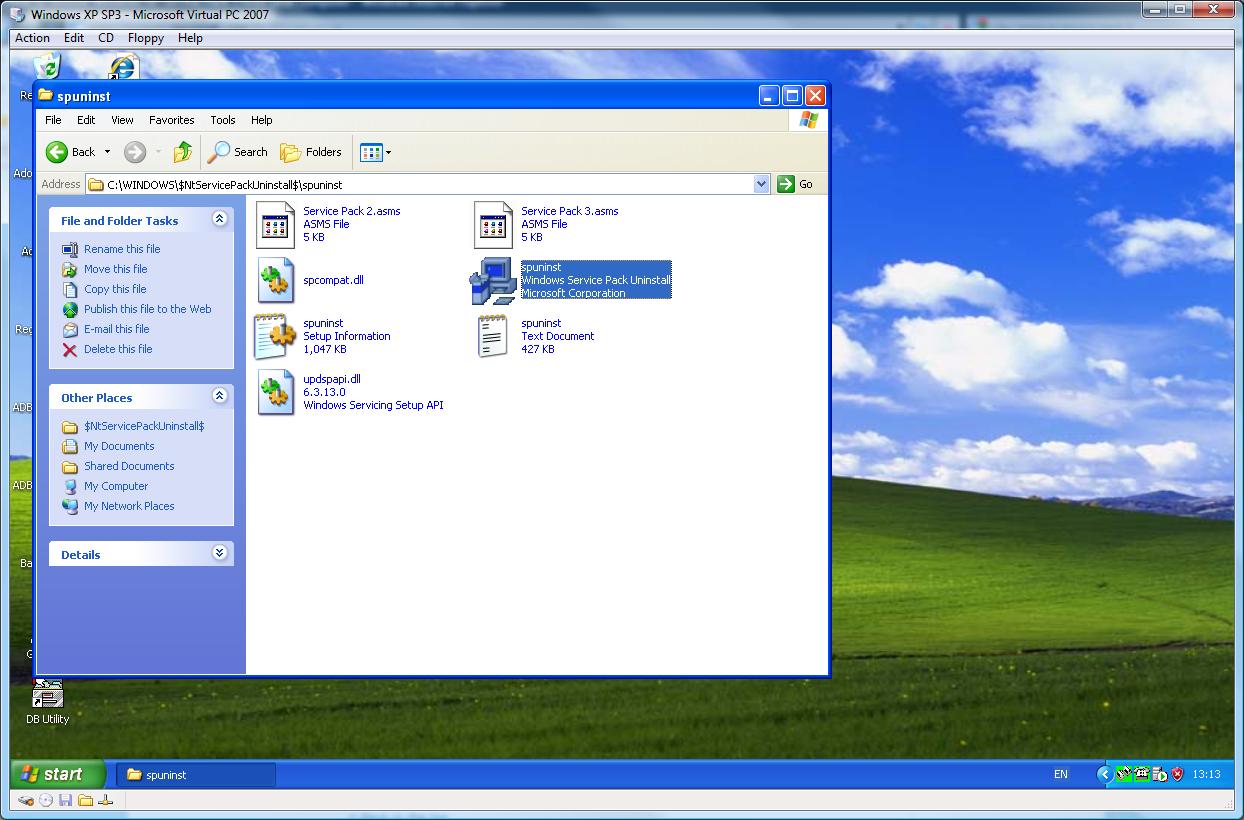This screenshot has width=1244, height=820.
Task: Click 'E-mail this file' task
Action: (117, 329)
